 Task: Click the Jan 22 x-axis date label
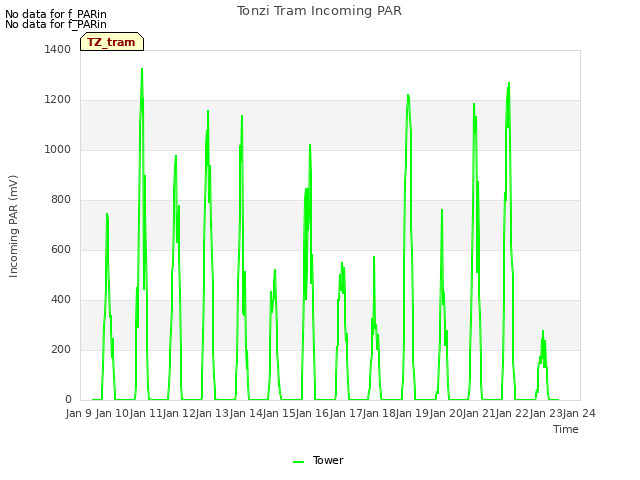[512, 413]
